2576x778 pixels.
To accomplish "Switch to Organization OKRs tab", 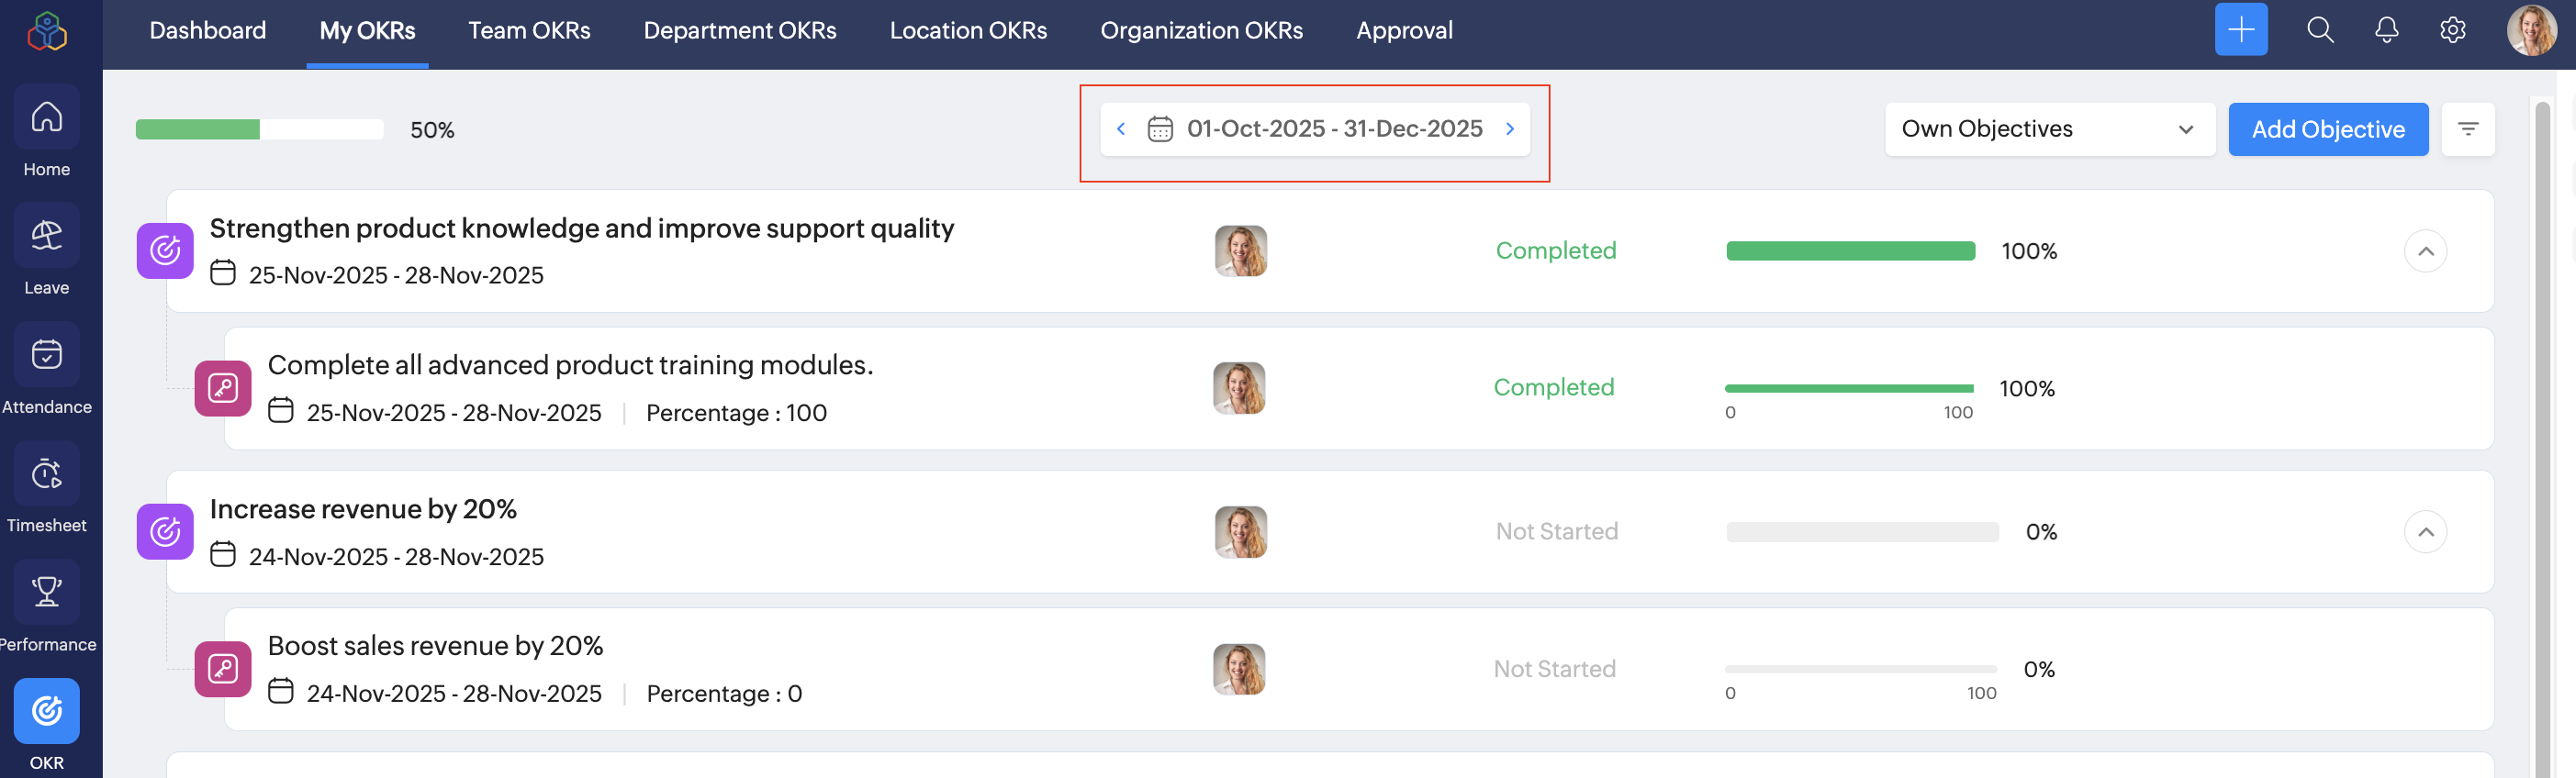I will pos(1201,31).
